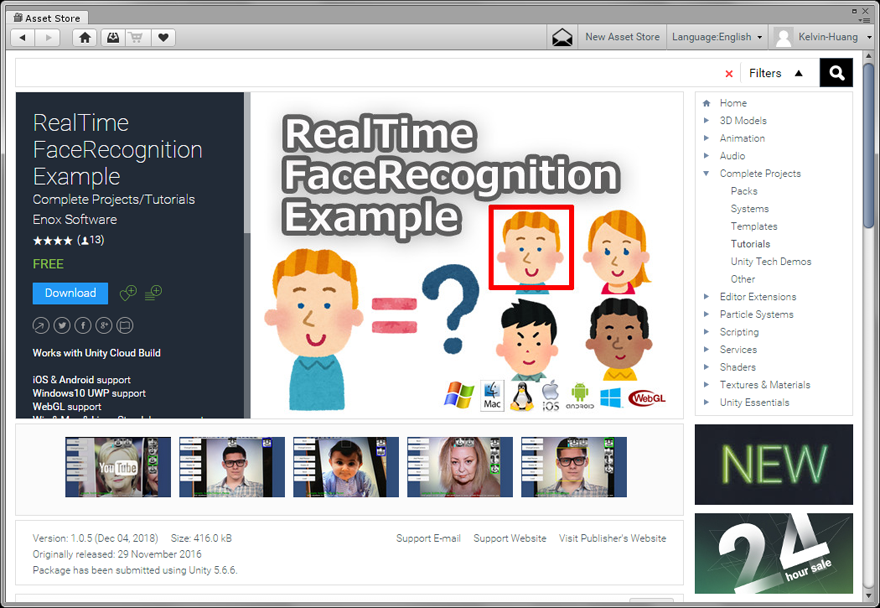Screen dimensions: 880x608
Task: Collapse the Filters panel arrow
Action: [x=799, y=74]
